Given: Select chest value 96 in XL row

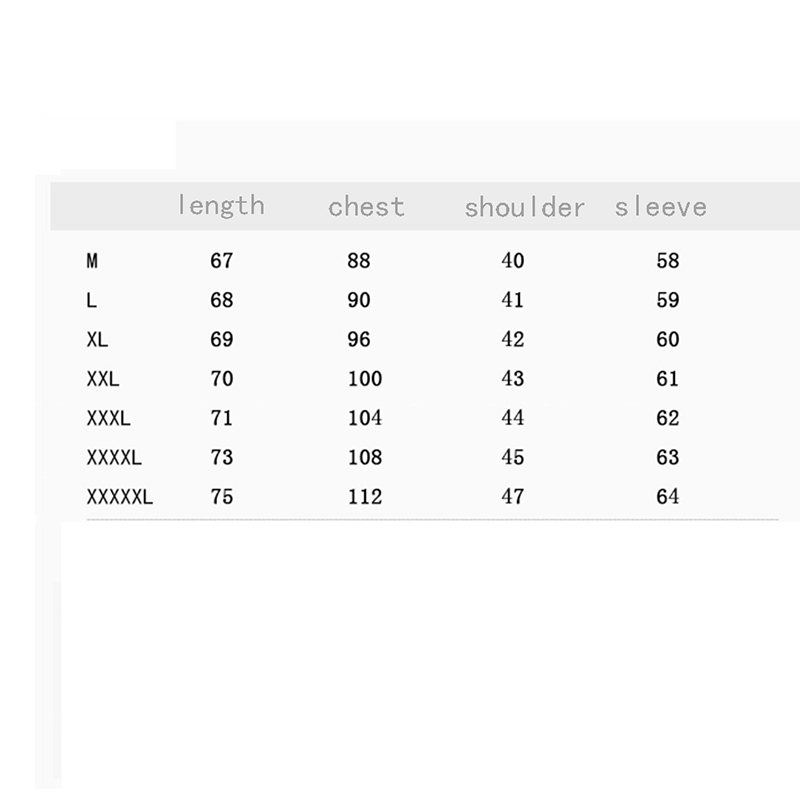Looking at the screenshot, I should pos(358,340).
